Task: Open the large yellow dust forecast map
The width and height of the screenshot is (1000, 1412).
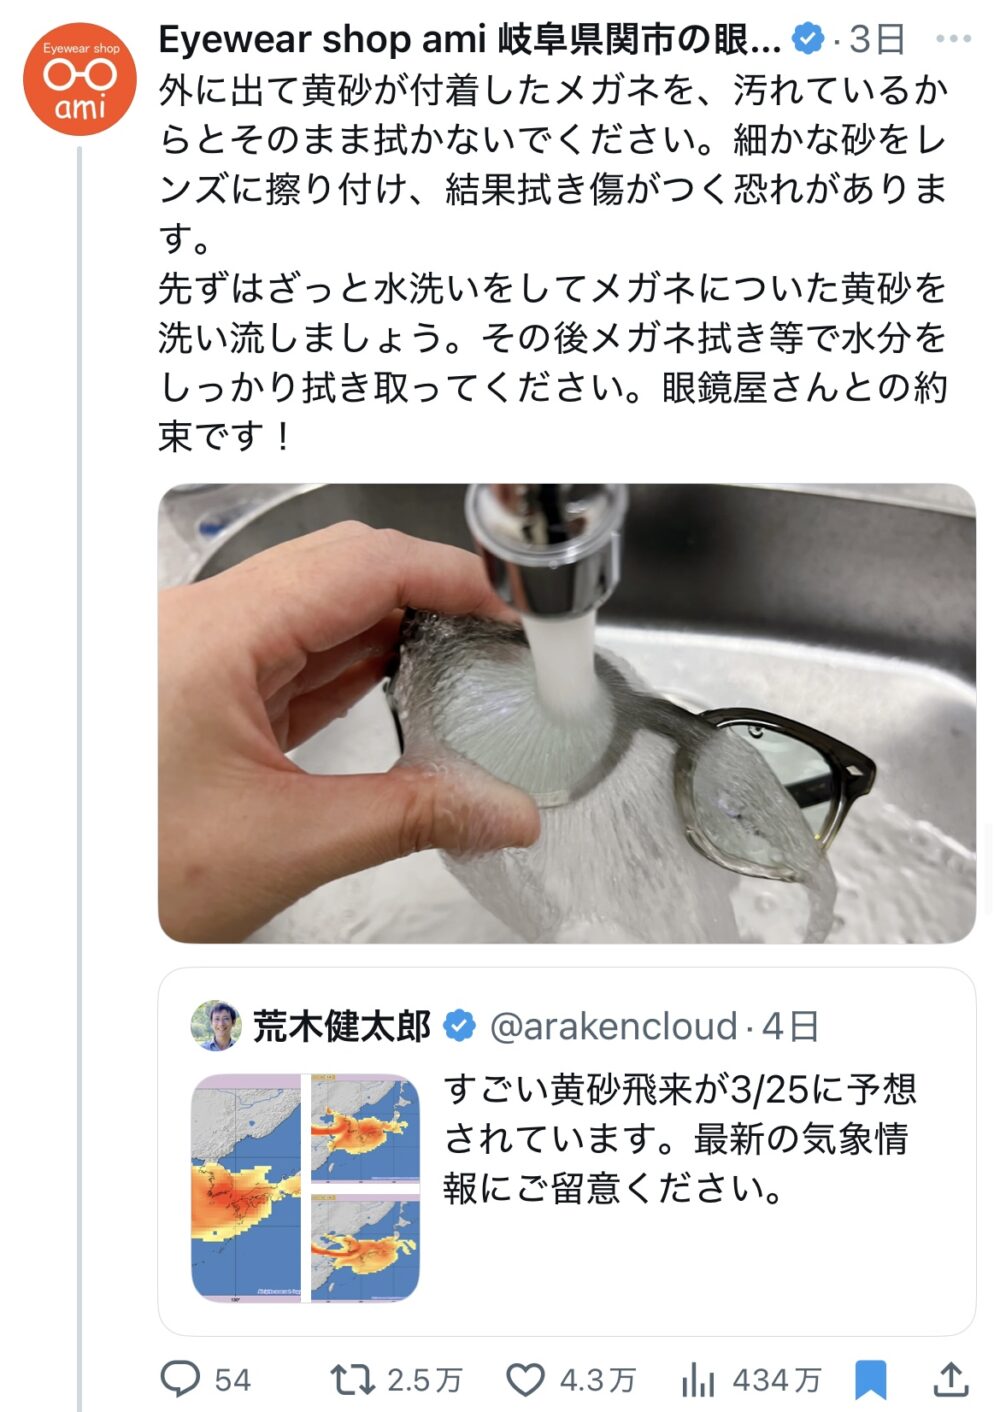Action: click(246, 1187)
